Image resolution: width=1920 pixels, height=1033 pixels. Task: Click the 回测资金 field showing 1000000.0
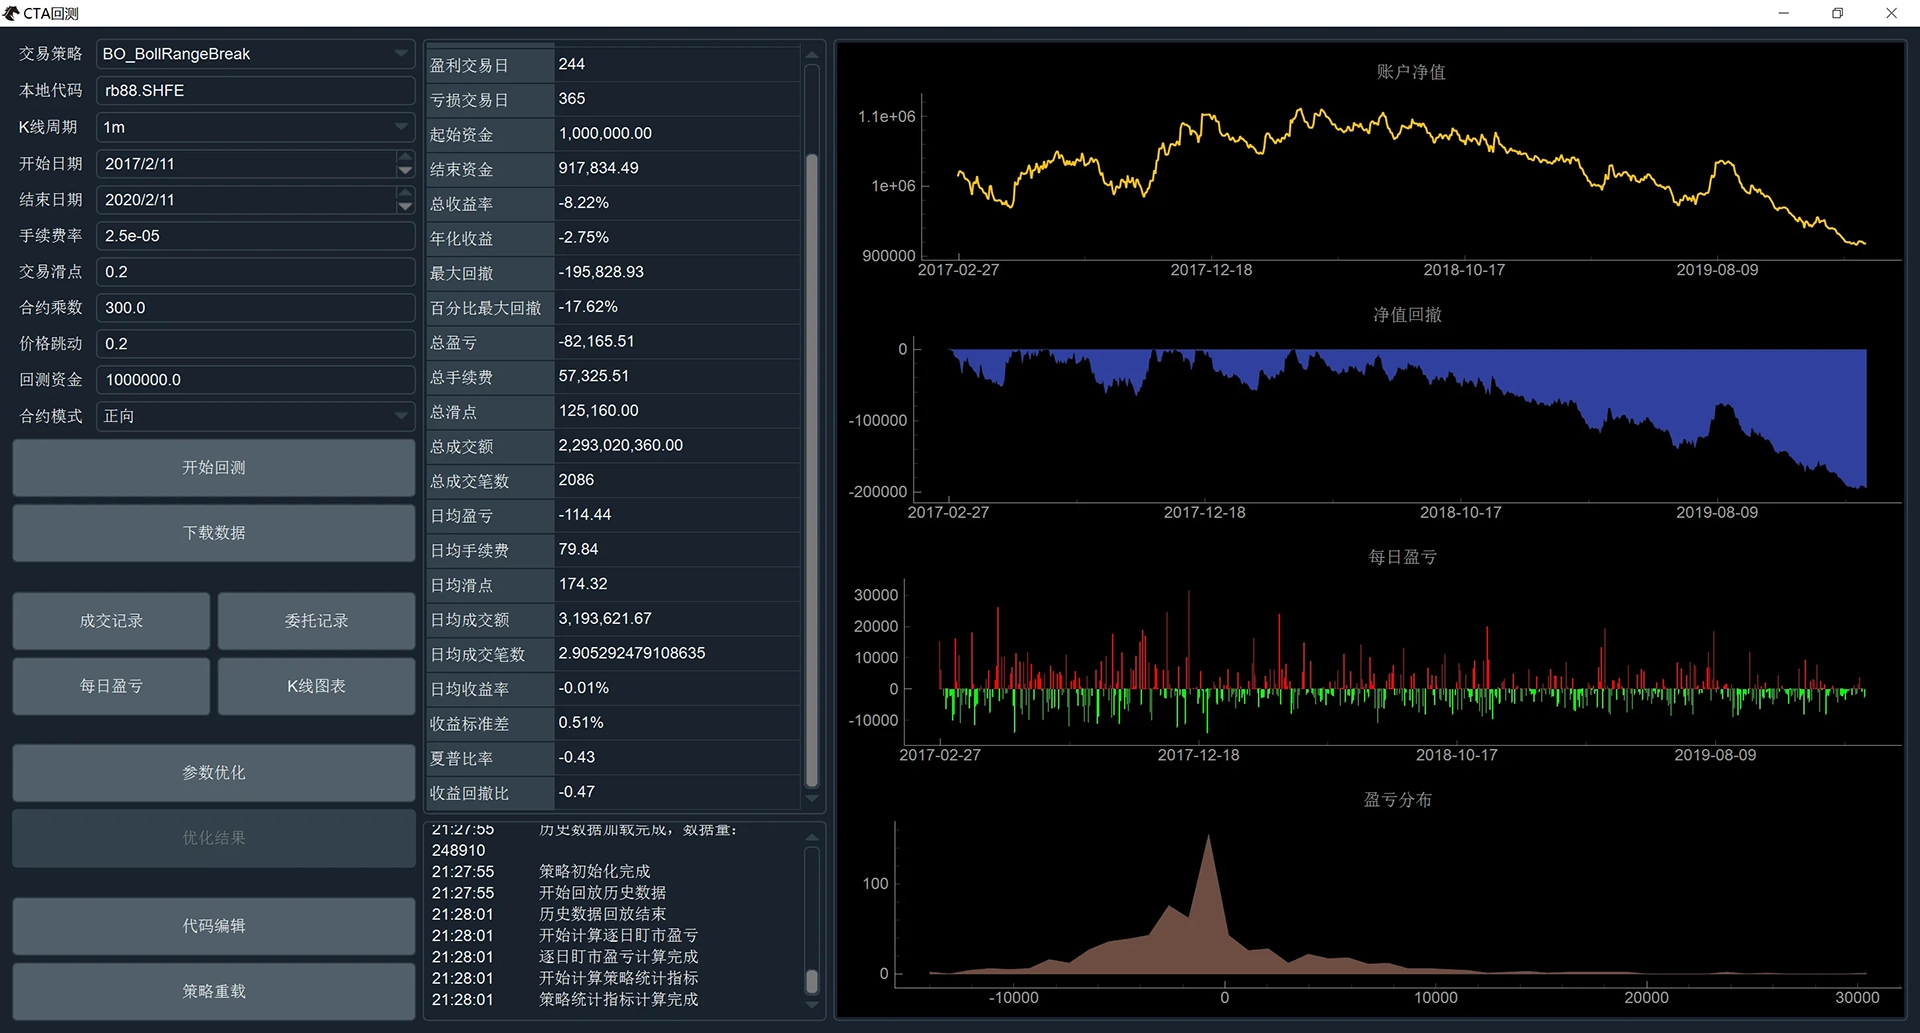tap(255, 380)
